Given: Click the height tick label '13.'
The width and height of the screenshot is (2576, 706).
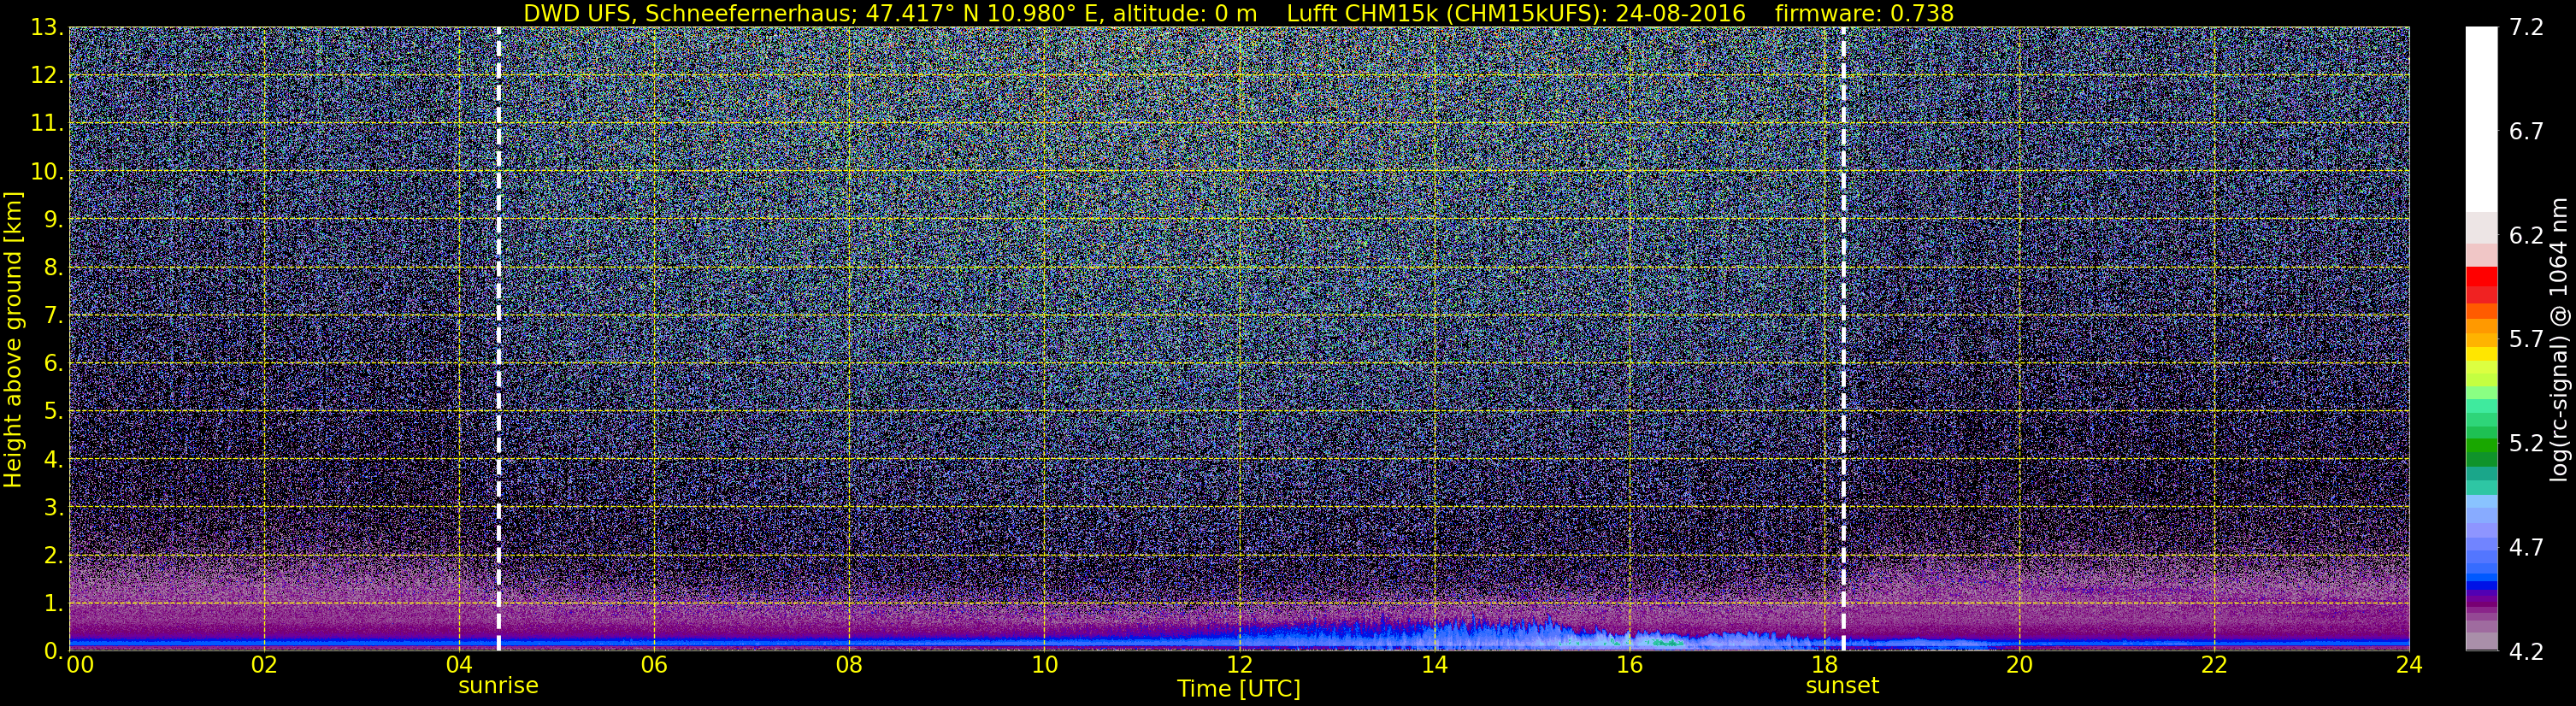Looking at the screenshot, I should click(x=46, y=27).
